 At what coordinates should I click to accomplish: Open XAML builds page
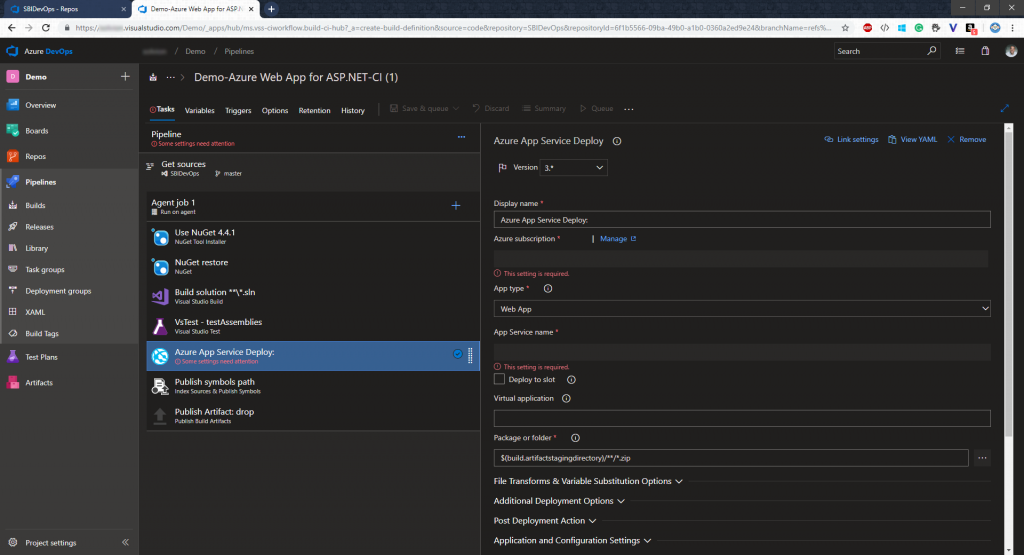[35, 312]
